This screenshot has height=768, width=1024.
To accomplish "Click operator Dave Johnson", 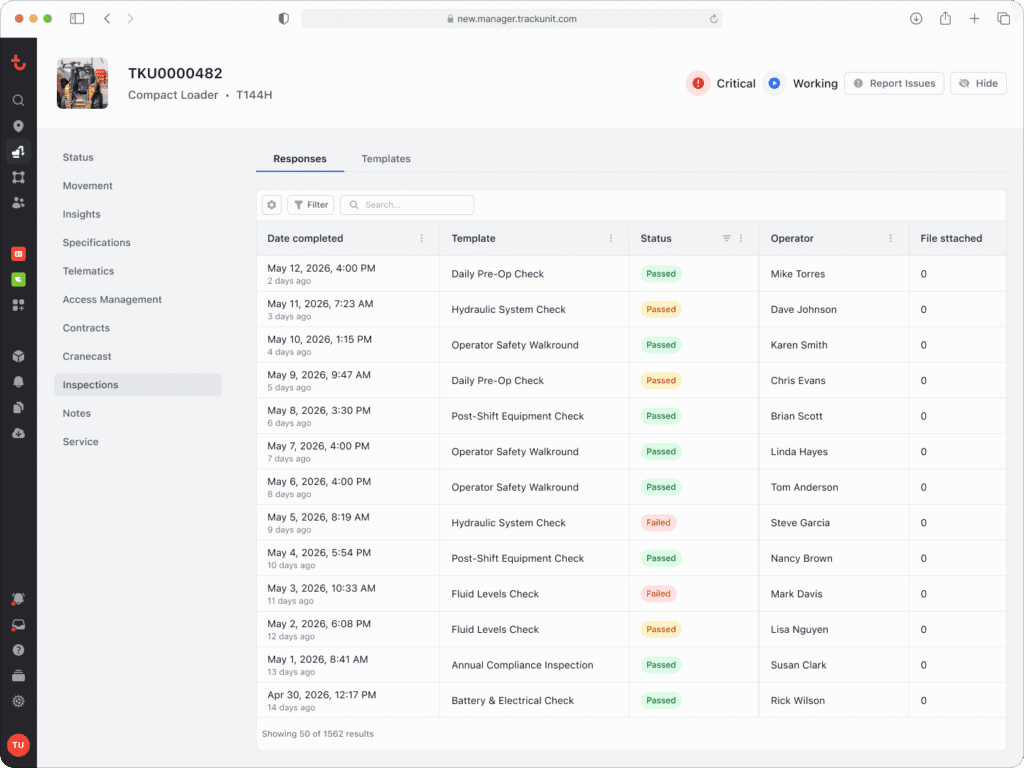I will [x=803, y=310].
